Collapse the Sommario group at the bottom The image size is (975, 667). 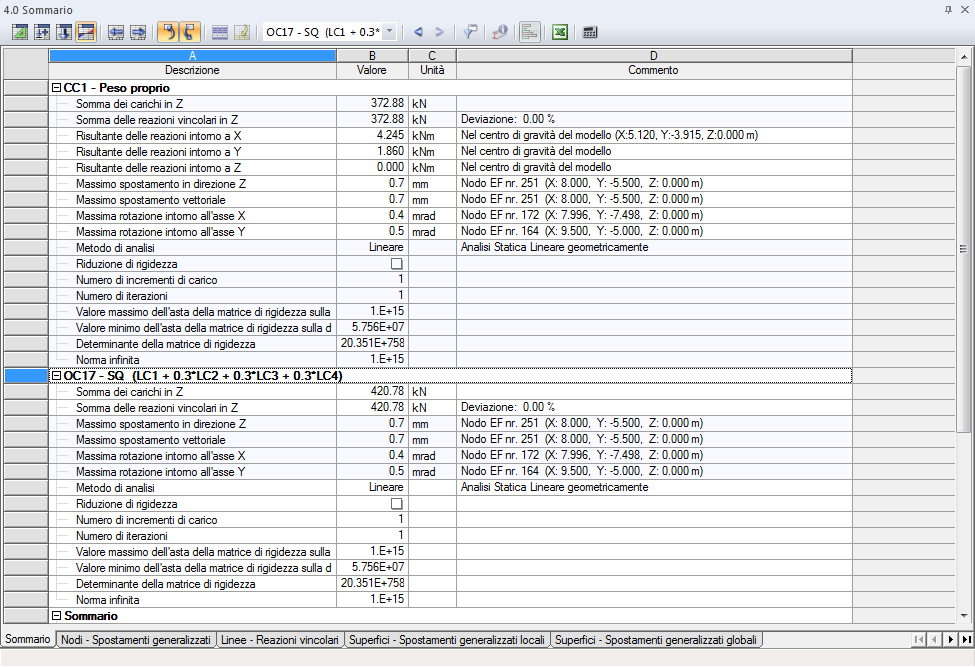point(57,616)
